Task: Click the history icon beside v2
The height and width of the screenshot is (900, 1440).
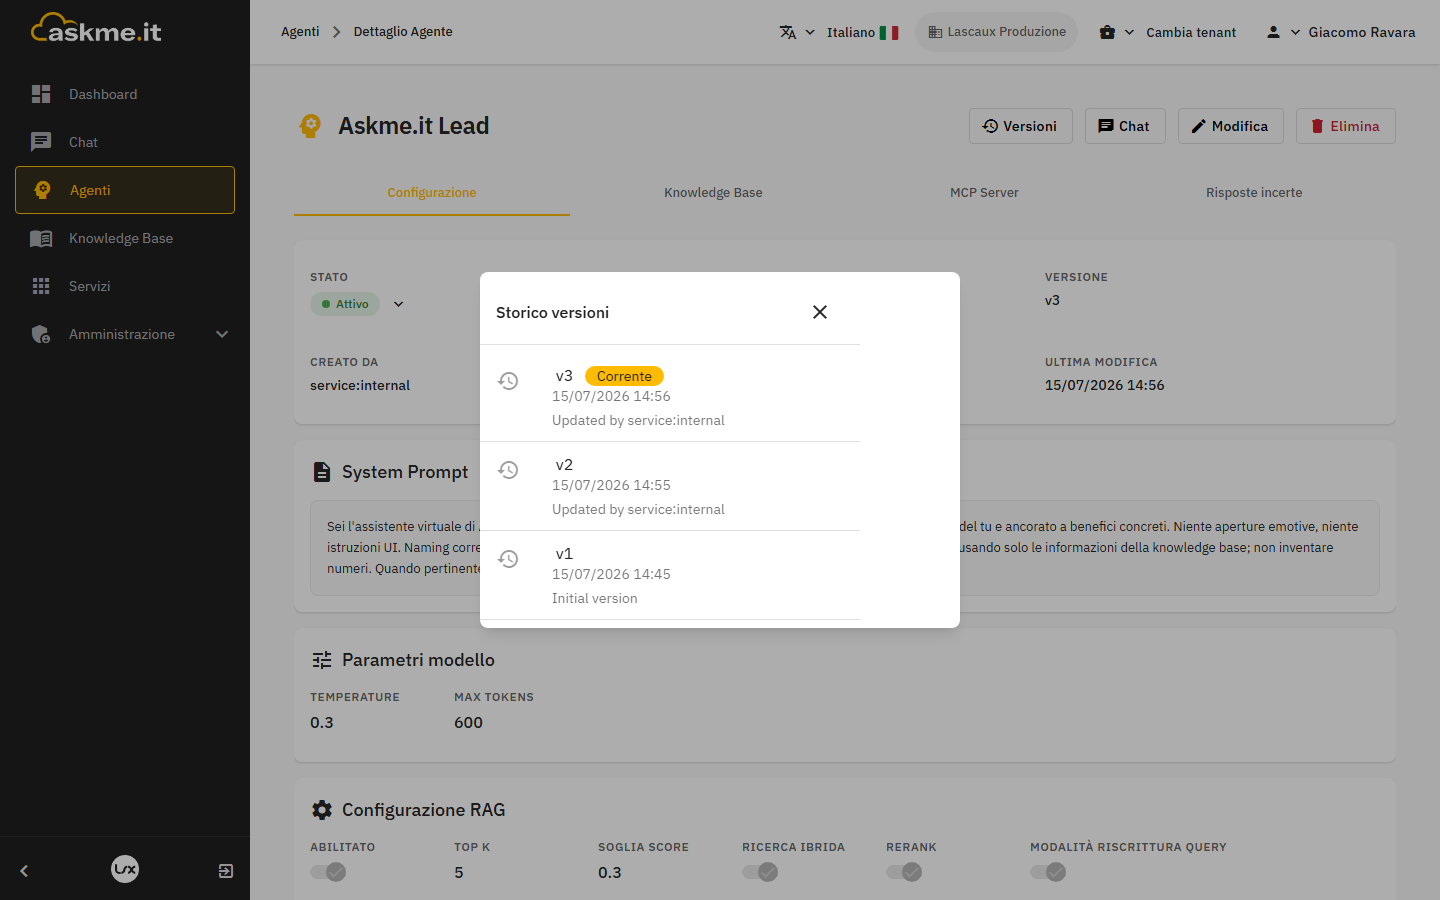Action: pyautogui.click(x=508, y=470)
